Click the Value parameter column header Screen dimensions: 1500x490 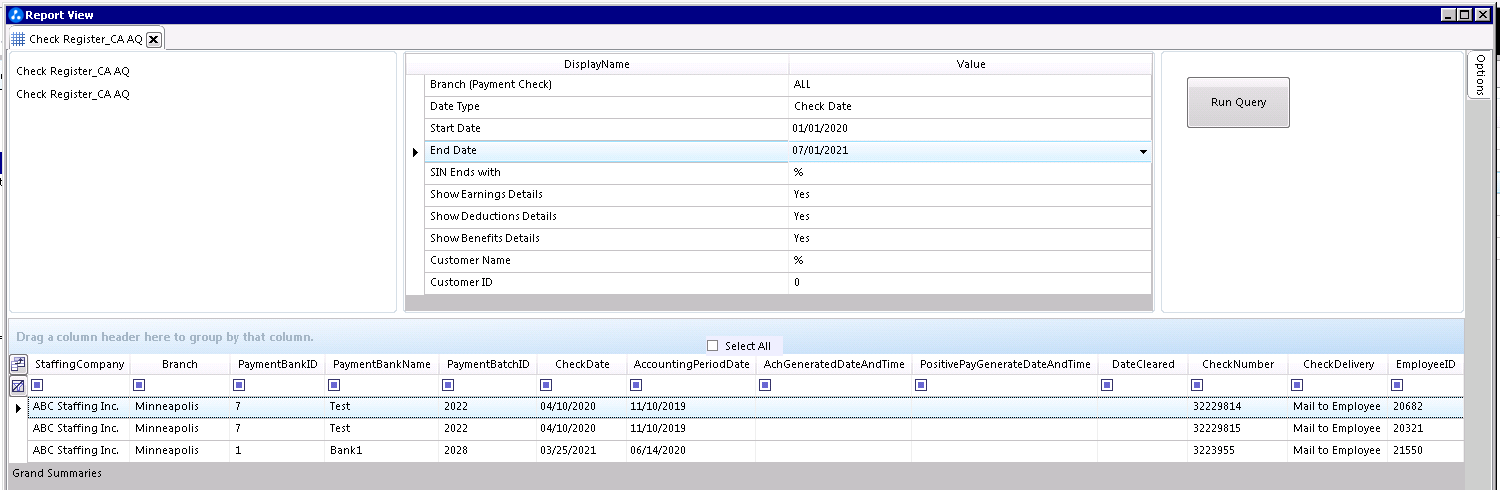(971, 64)
